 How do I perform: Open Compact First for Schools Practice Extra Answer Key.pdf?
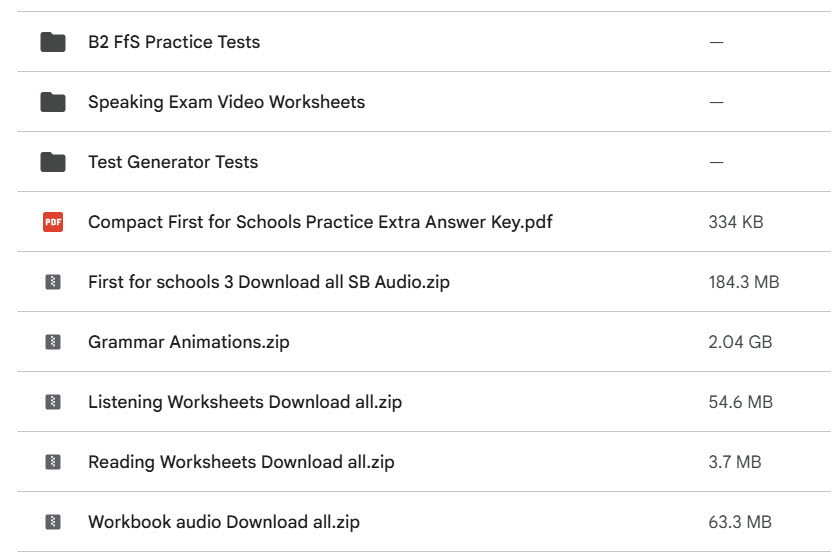(x=320, y=222)
